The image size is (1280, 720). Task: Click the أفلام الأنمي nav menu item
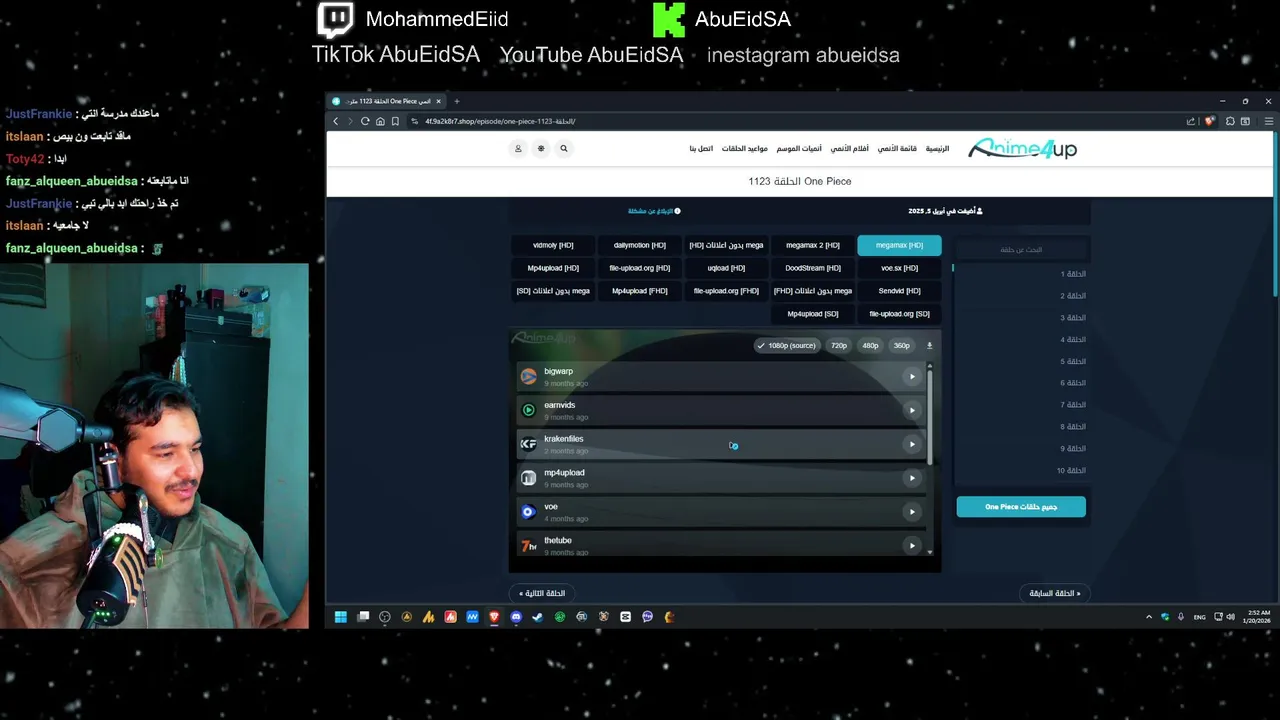pyautogui.click(x=849, y=149)
